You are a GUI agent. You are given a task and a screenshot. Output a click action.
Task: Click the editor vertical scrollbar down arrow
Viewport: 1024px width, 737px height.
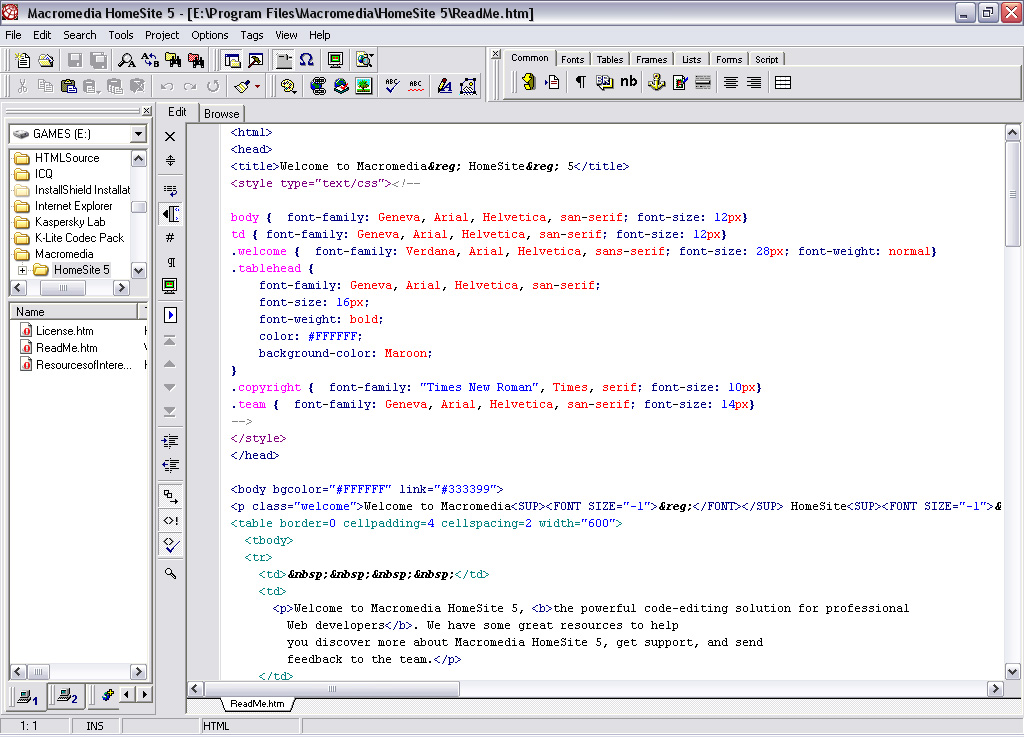click(x=1012, y=672)
